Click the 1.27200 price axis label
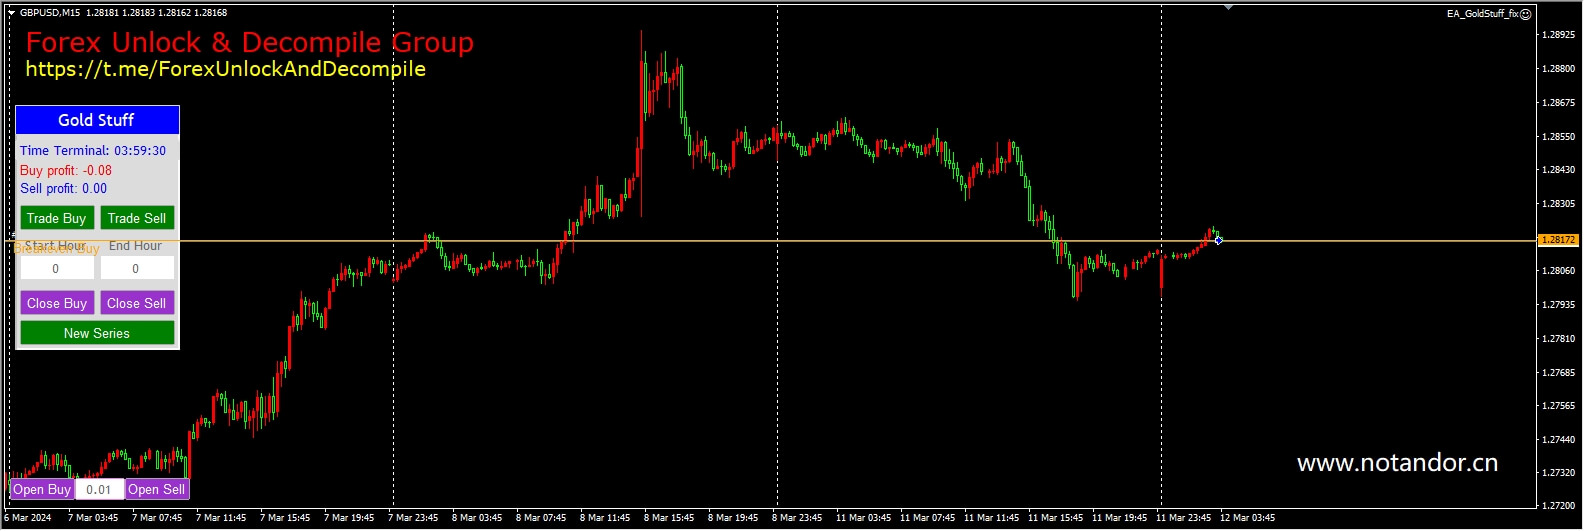The image size is (1584, 531). click(x=1558, y=506)
